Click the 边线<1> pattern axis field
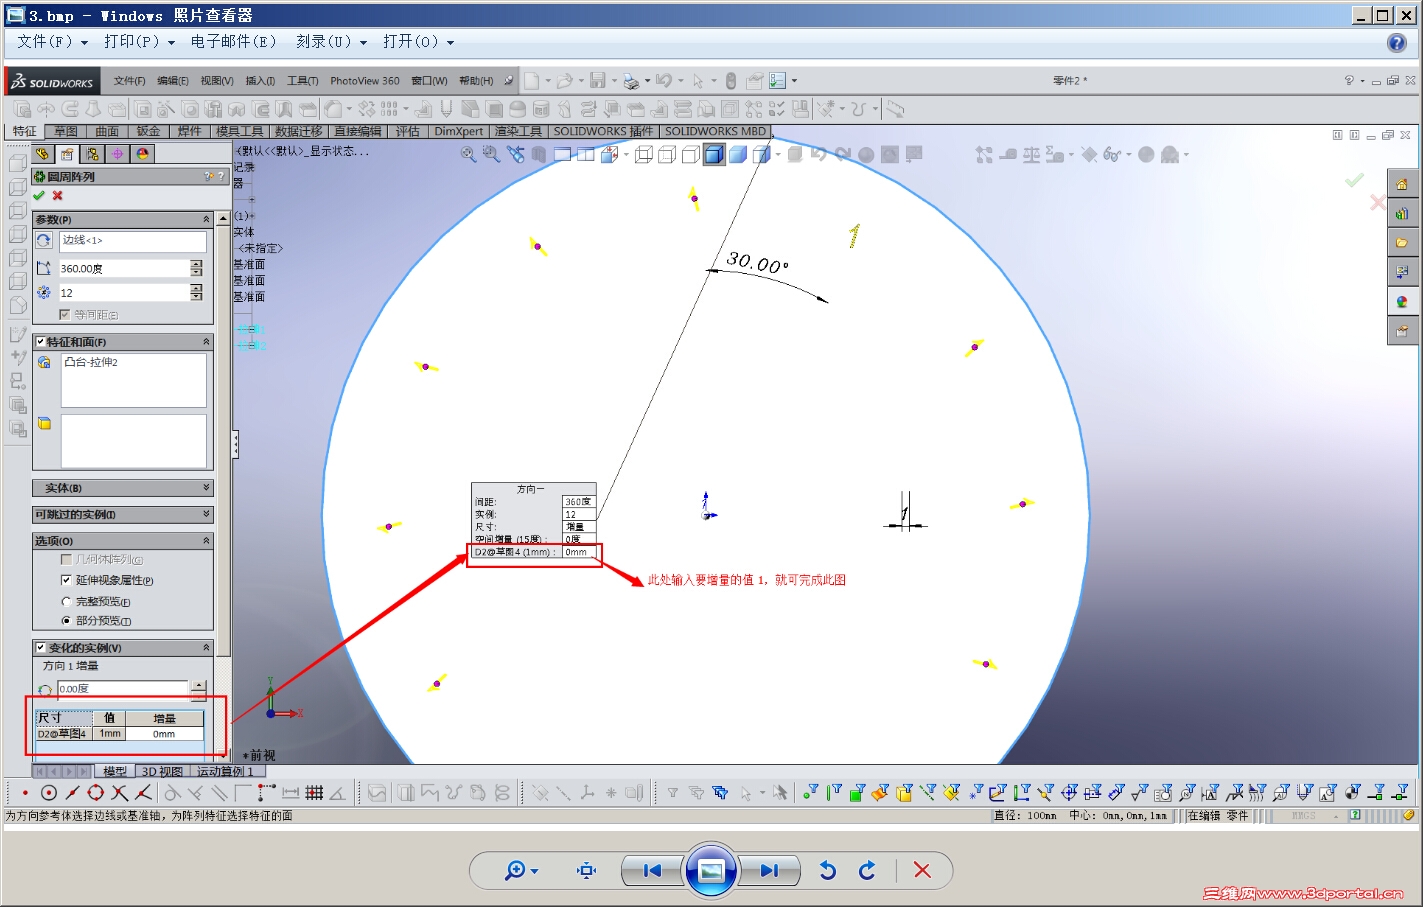The height and width of the screenshot is (907, 1423). click(x=133, y=241)
